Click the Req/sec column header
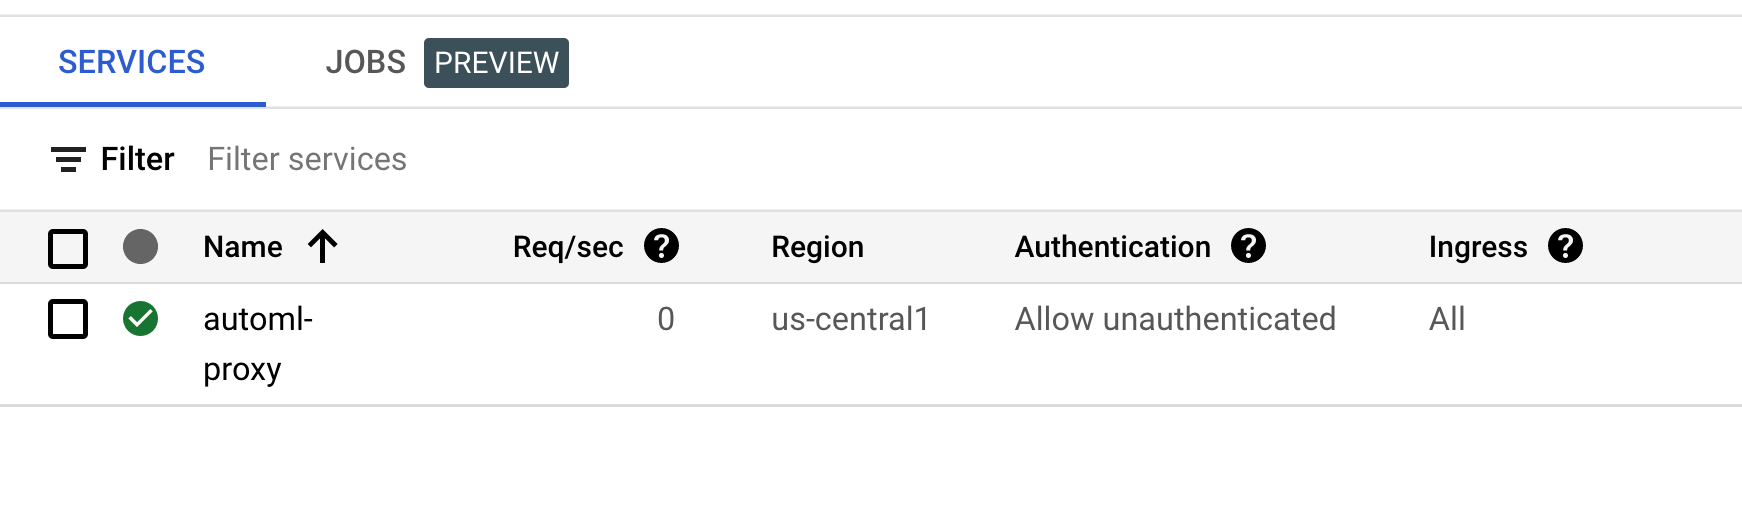This screenshot has width=1742, height=522. pos(567,247)
